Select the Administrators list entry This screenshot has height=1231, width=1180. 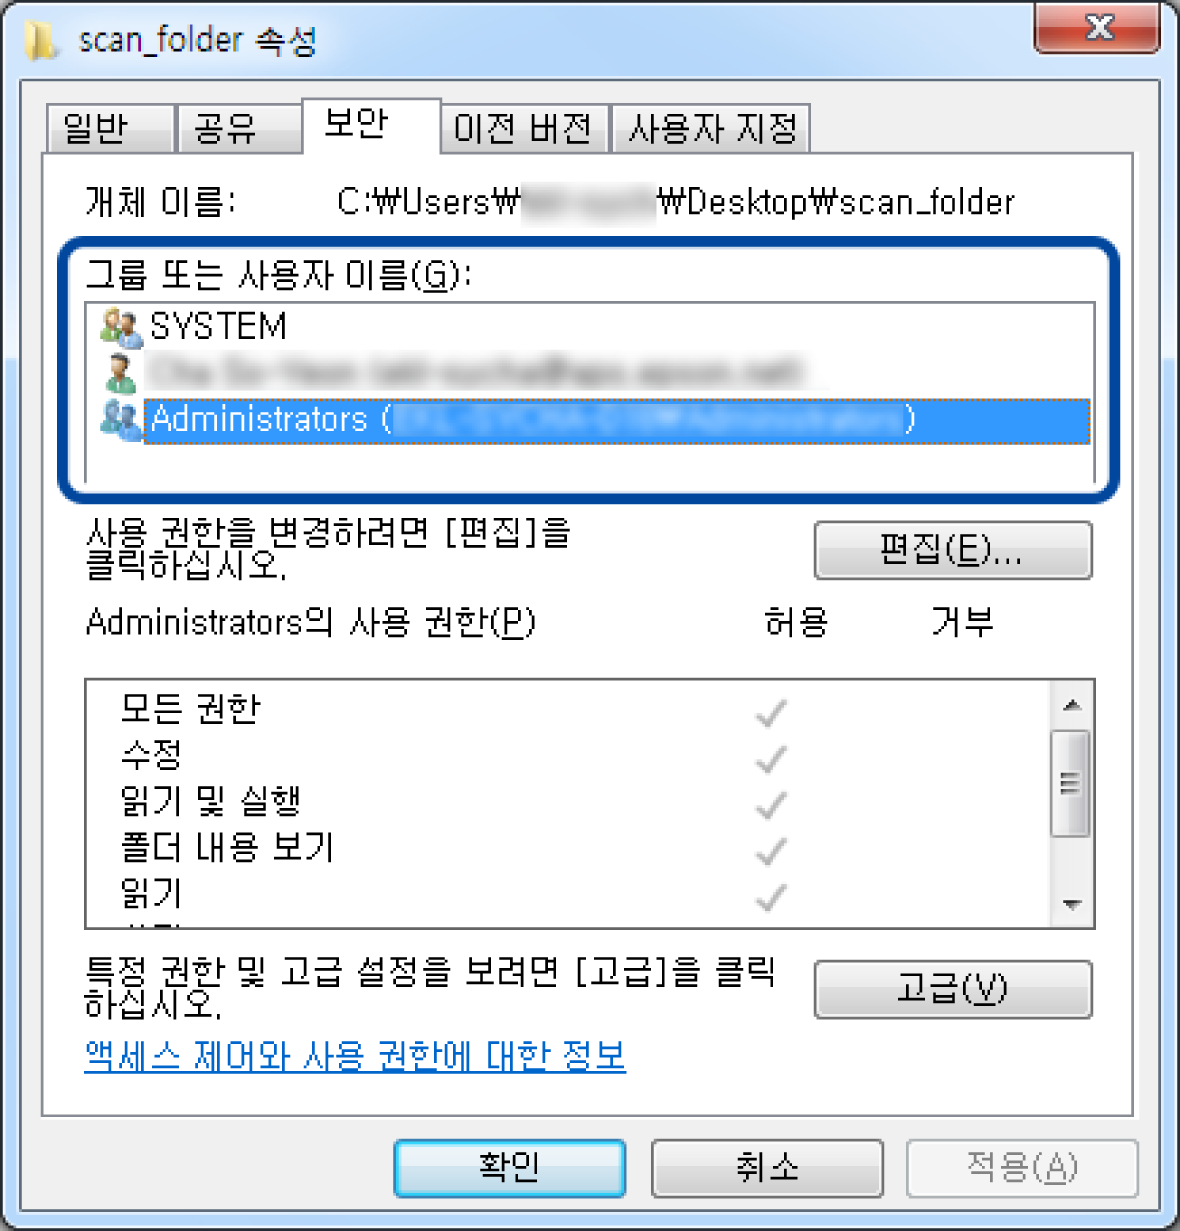(617, 419)
